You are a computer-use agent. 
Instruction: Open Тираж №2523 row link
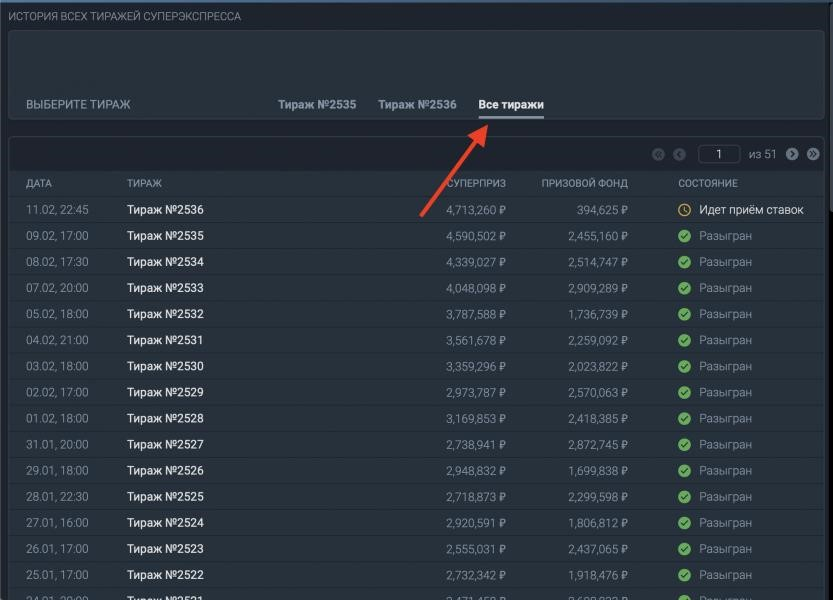coord(165,549)
